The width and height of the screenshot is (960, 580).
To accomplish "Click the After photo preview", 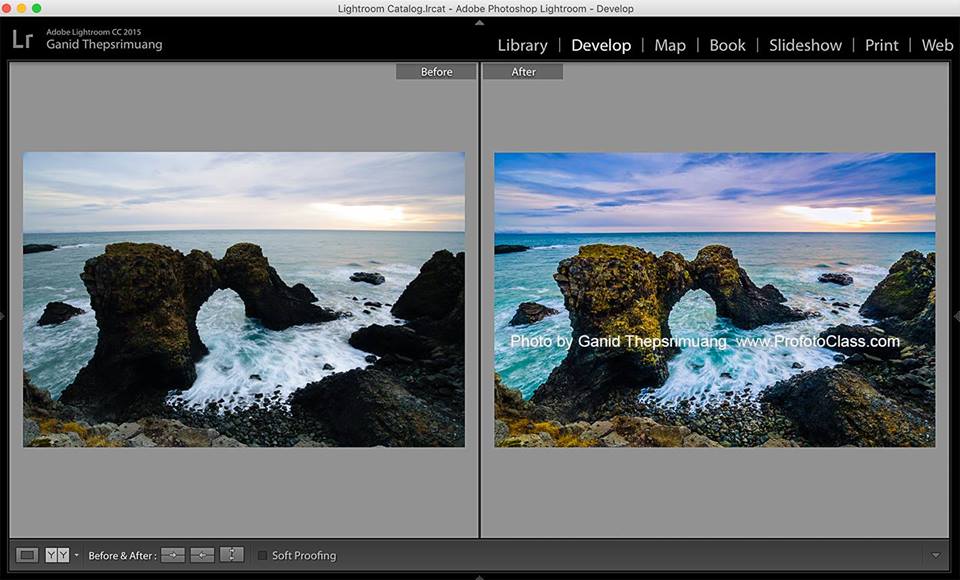I will [x=714, y=299].
